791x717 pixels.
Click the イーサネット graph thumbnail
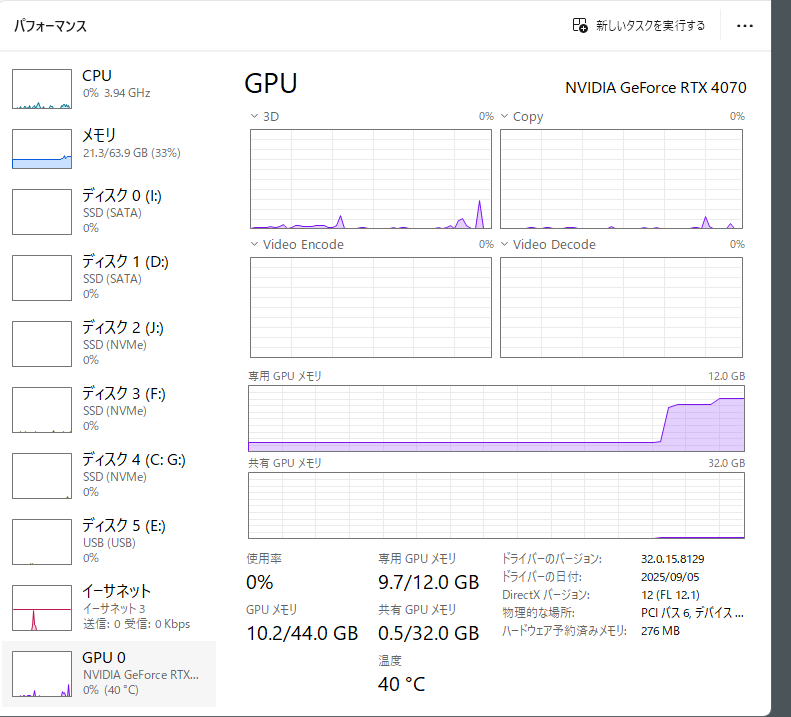click(42, 608)
